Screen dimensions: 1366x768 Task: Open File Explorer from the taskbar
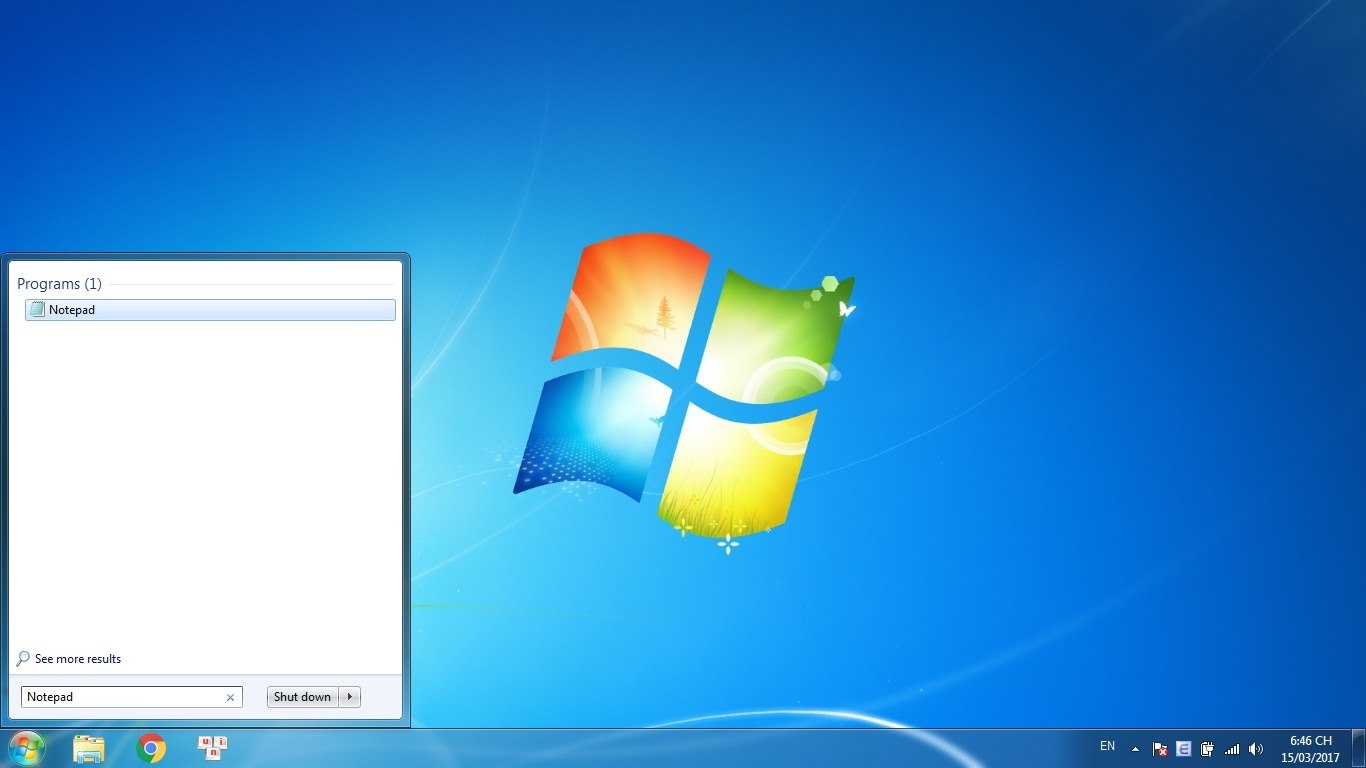coord(89,748)
